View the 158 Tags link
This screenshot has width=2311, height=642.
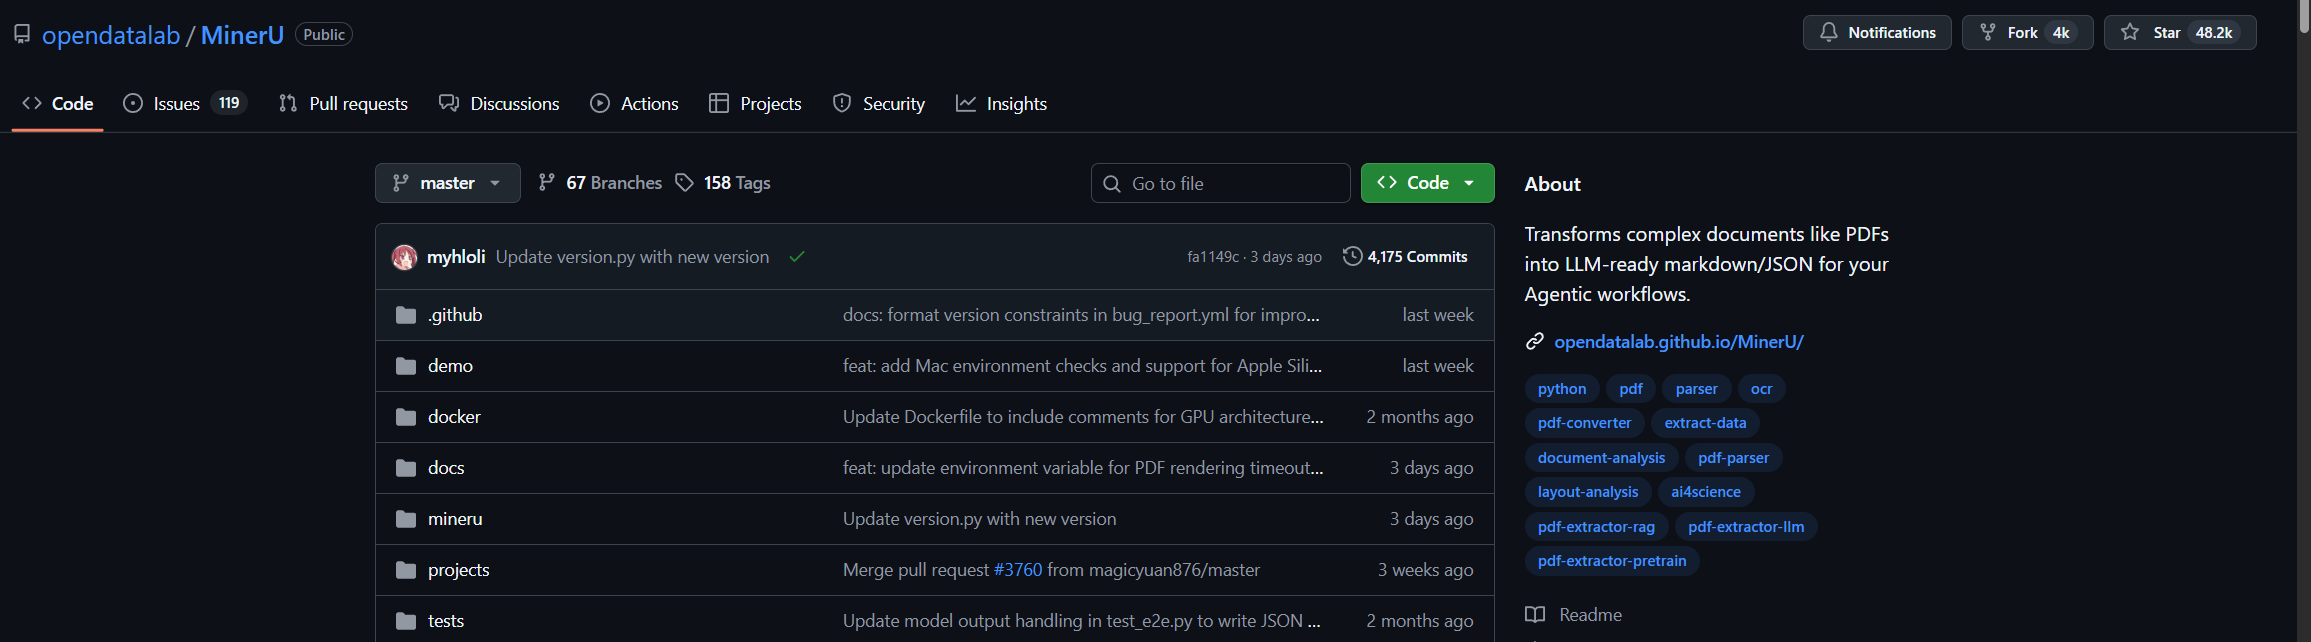tap(723, 183)
